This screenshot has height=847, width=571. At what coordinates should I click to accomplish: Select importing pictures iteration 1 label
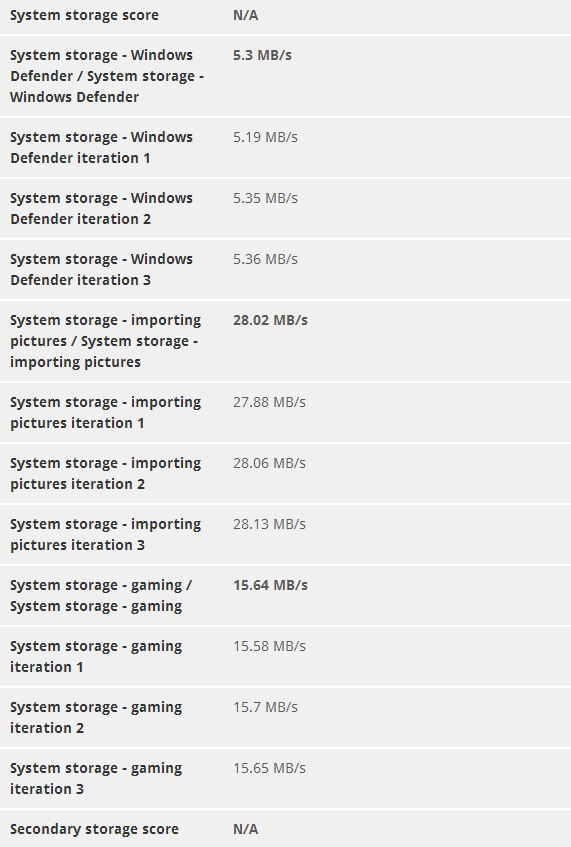pos(105,413)
